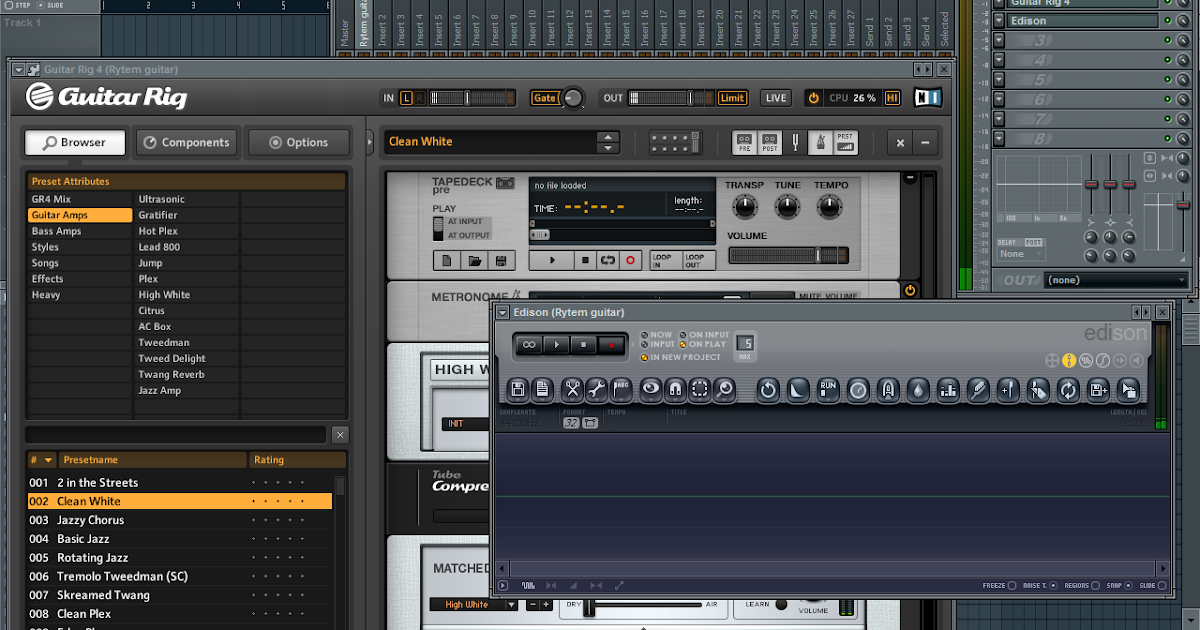Open Guitar Rig tuner fork icon
The height and width of the screenshot is (630, 1200).
point(796,142)
